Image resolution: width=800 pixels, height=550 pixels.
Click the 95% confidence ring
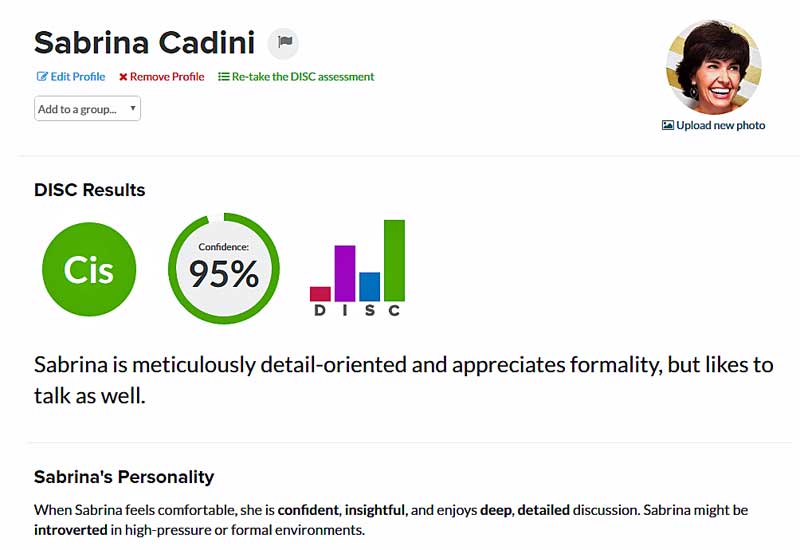point(223,268)
